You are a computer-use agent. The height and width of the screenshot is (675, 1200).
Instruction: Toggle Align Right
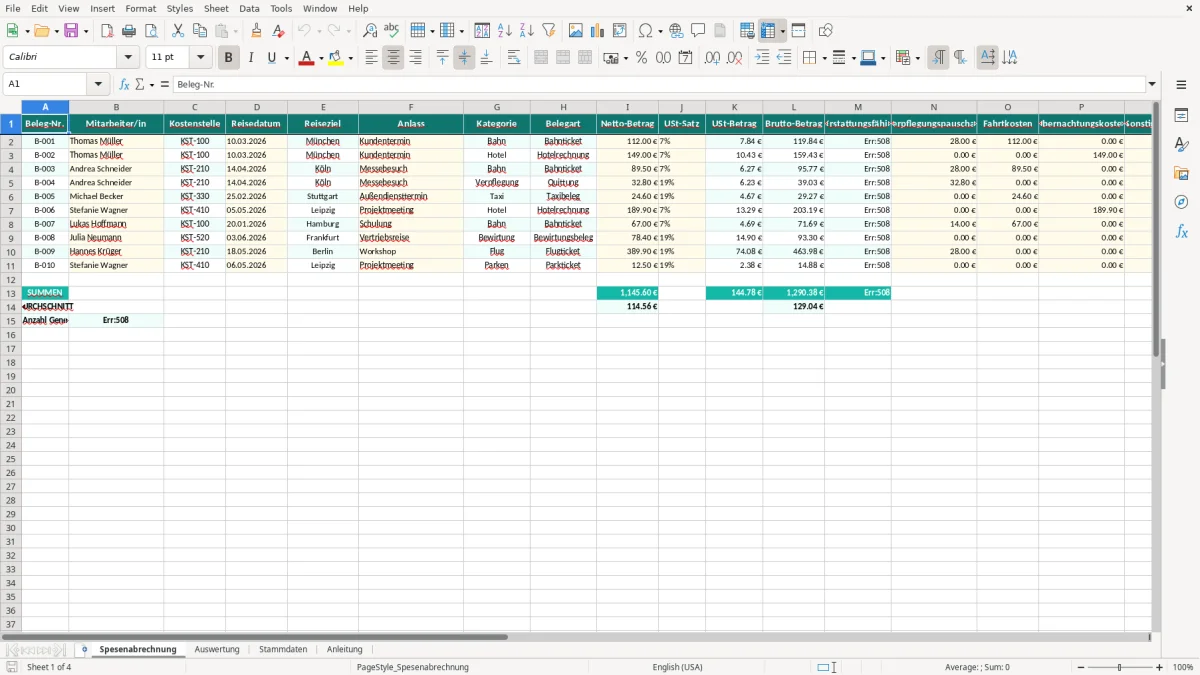pyautogui.click(x=415, y=58)
